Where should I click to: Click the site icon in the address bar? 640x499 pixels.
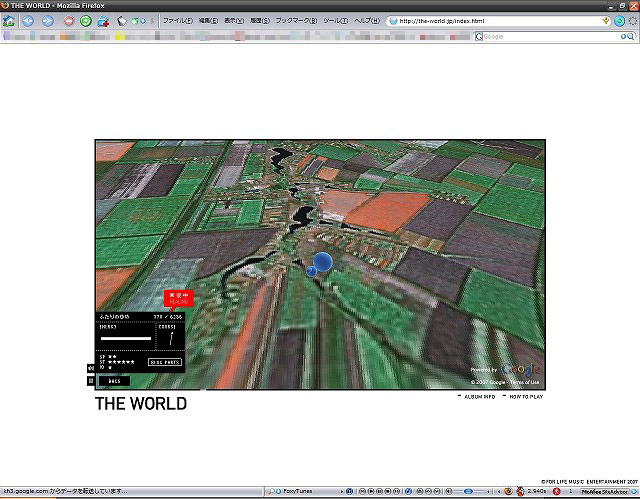[393, 21]
